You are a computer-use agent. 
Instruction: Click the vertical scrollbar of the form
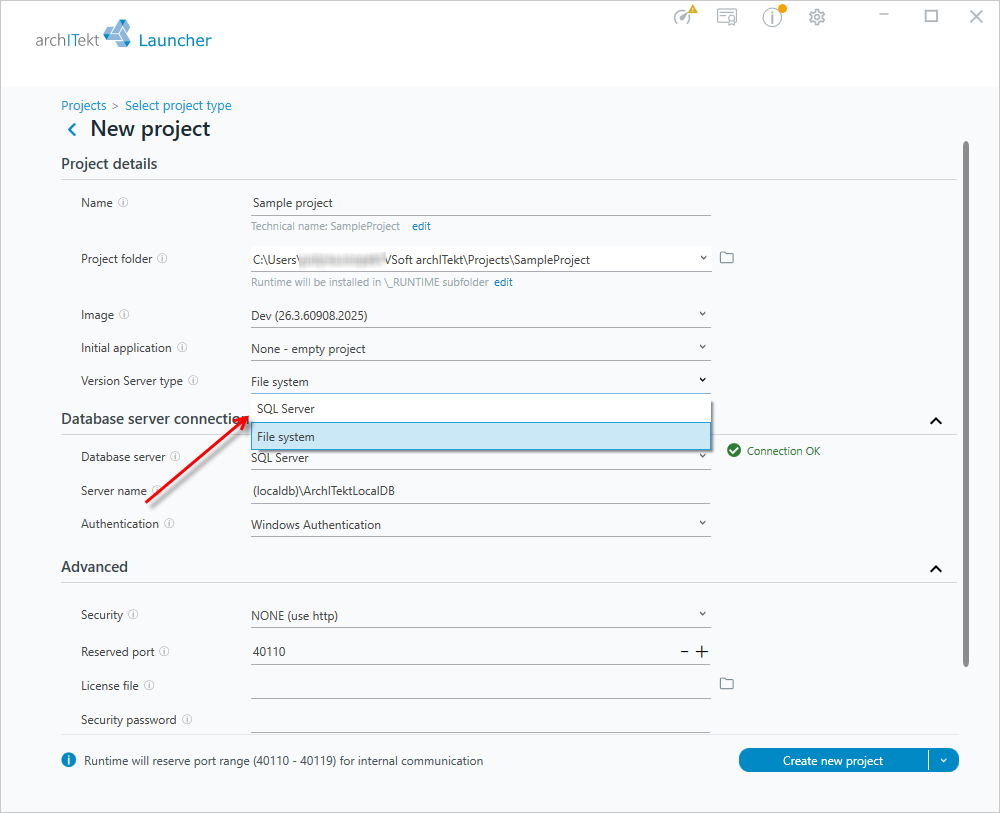tap(966, 404)
